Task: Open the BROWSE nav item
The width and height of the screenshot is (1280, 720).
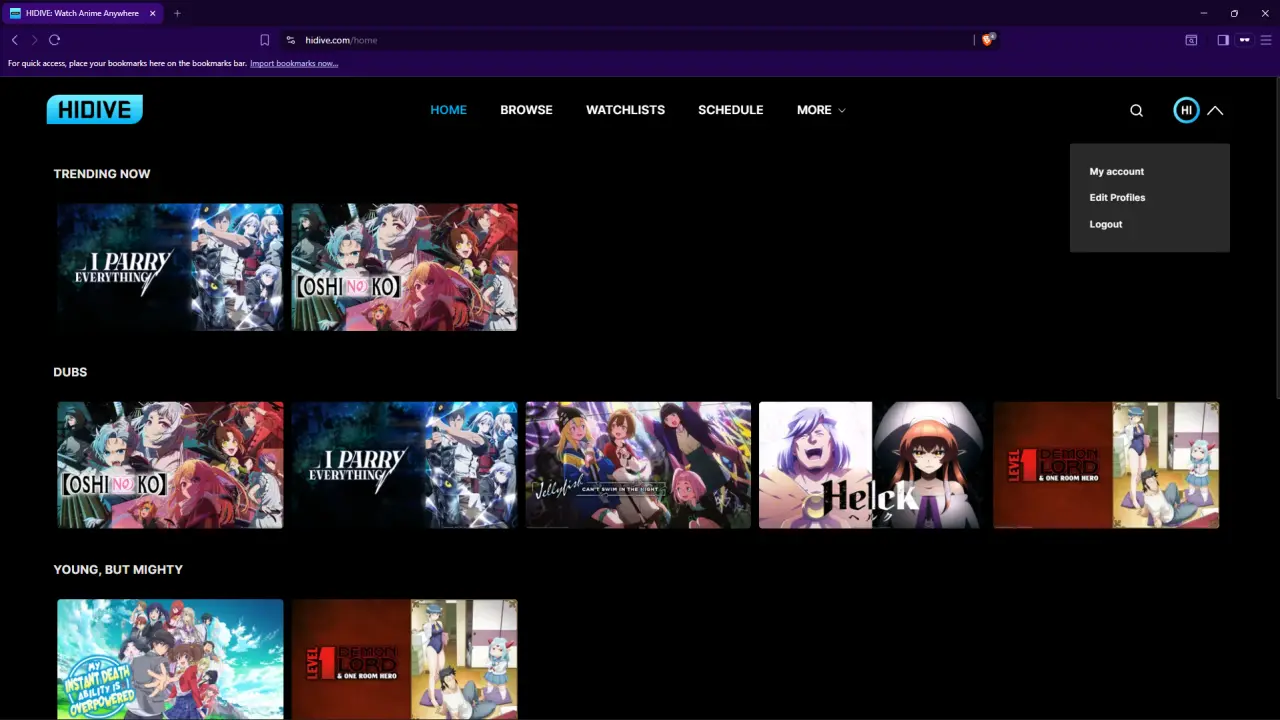Action: tap(526, 110)
